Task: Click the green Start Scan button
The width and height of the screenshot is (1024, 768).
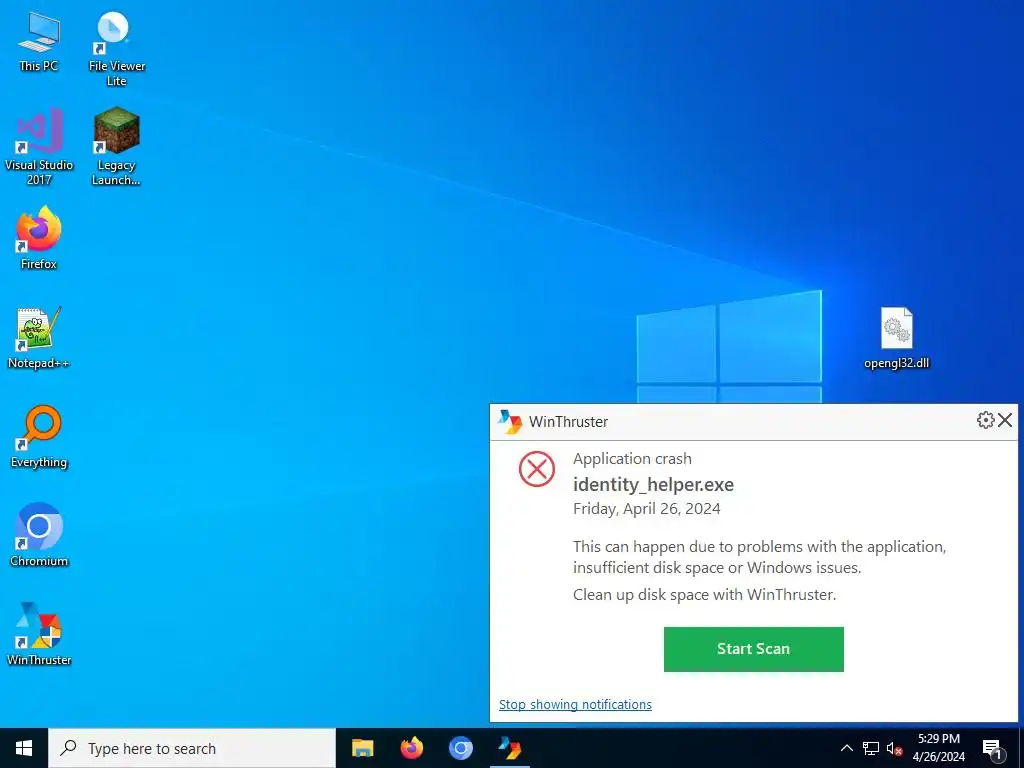Action: tap(754, 649)
